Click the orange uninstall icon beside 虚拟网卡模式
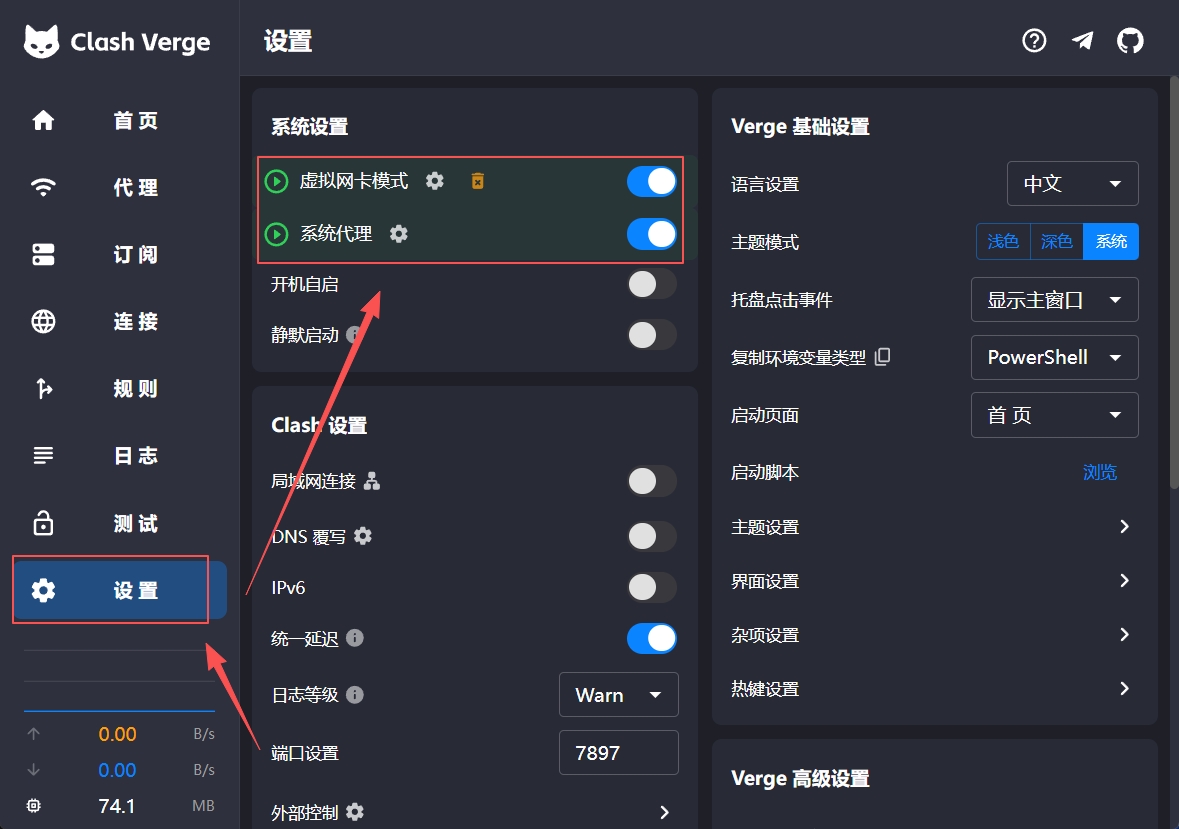Image resolution: width=1179 pixels, height=829 pixels. pyautogui.click(x=478, y=181)
